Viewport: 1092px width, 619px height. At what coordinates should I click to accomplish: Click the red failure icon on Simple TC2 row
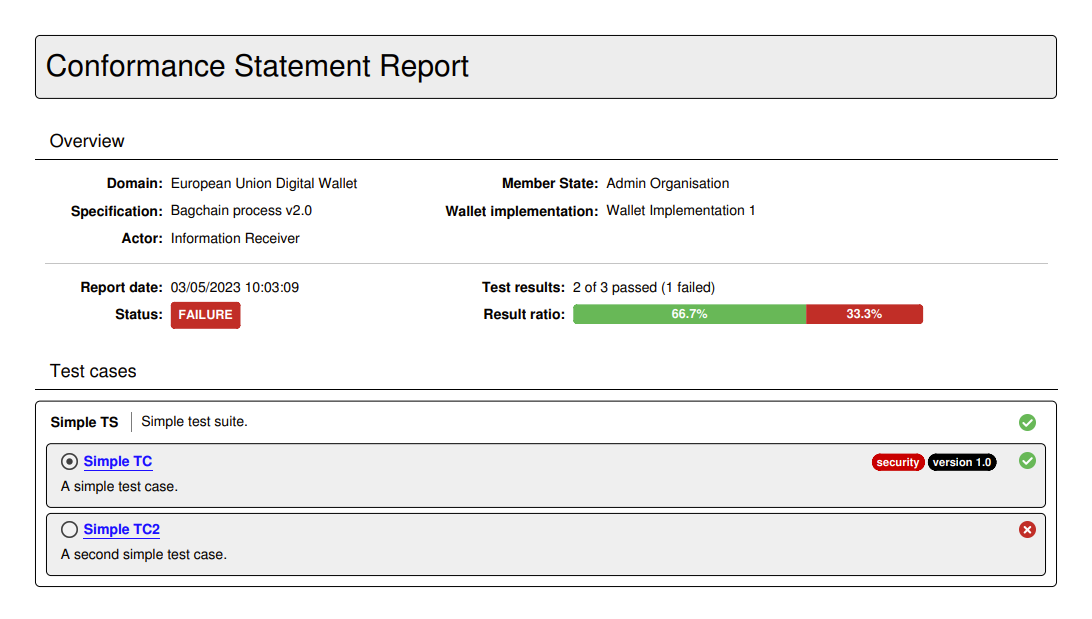tap(1027, 529)
